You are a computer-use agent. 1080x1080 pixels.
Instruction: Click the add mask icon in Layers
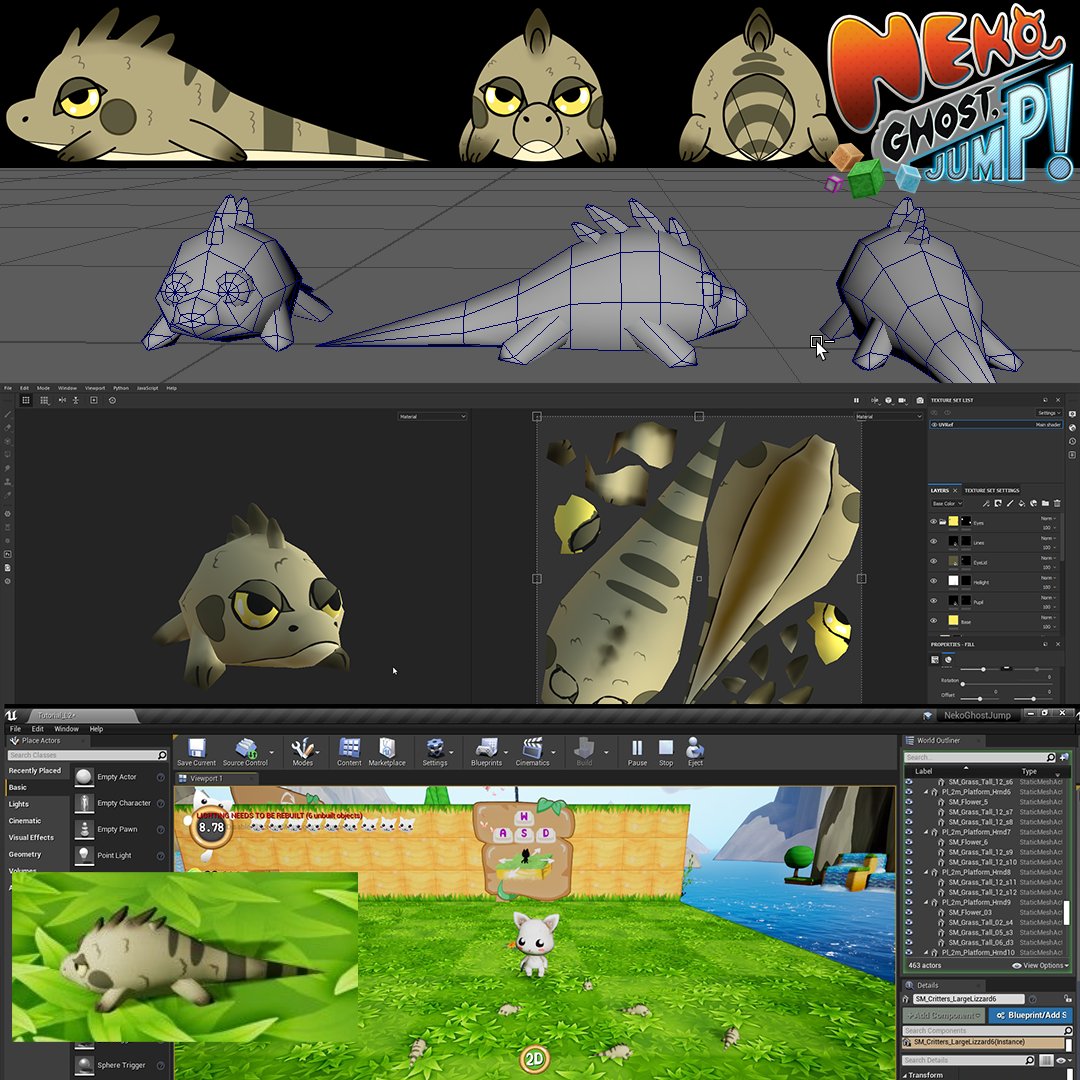(x=998, y=503)
